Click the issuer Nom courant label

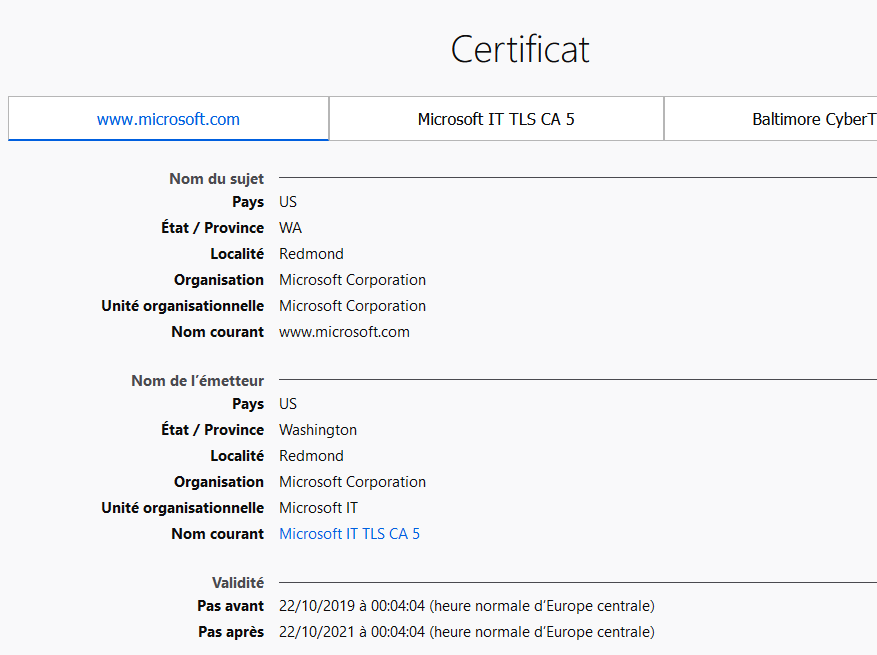[x=218, y=534]
